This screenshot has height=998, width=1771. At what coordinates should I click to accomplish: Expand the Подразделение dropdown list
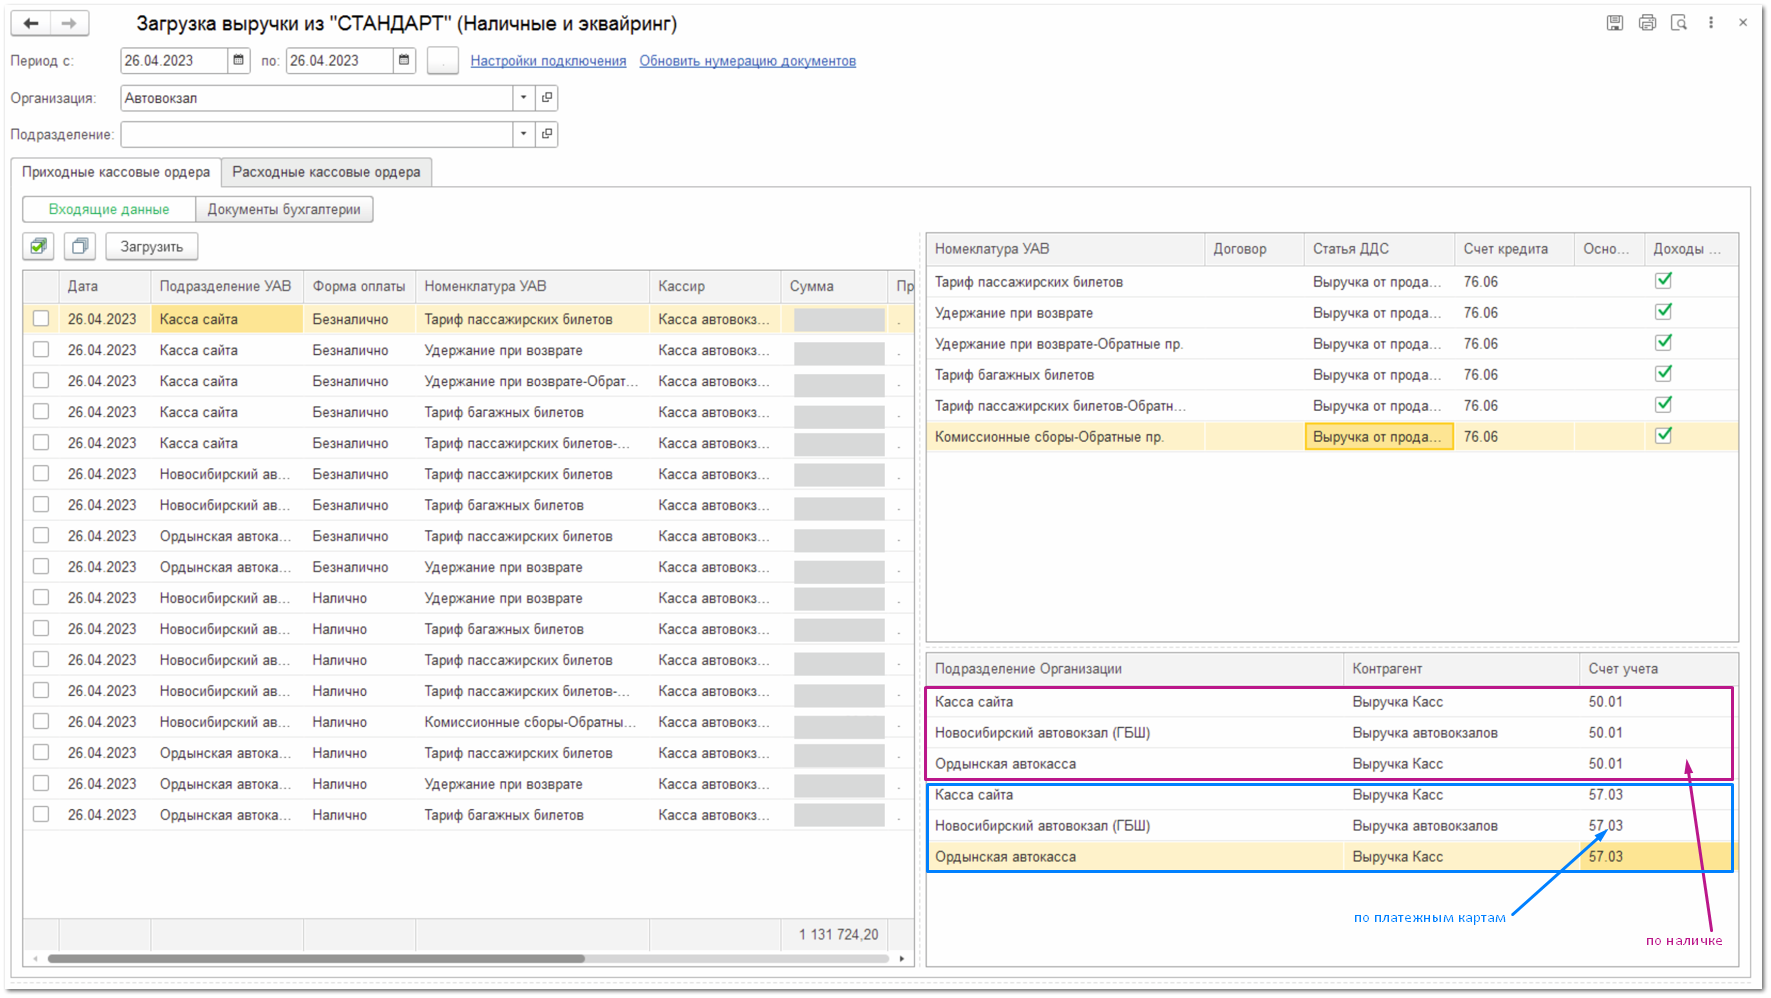pos(523,134)
